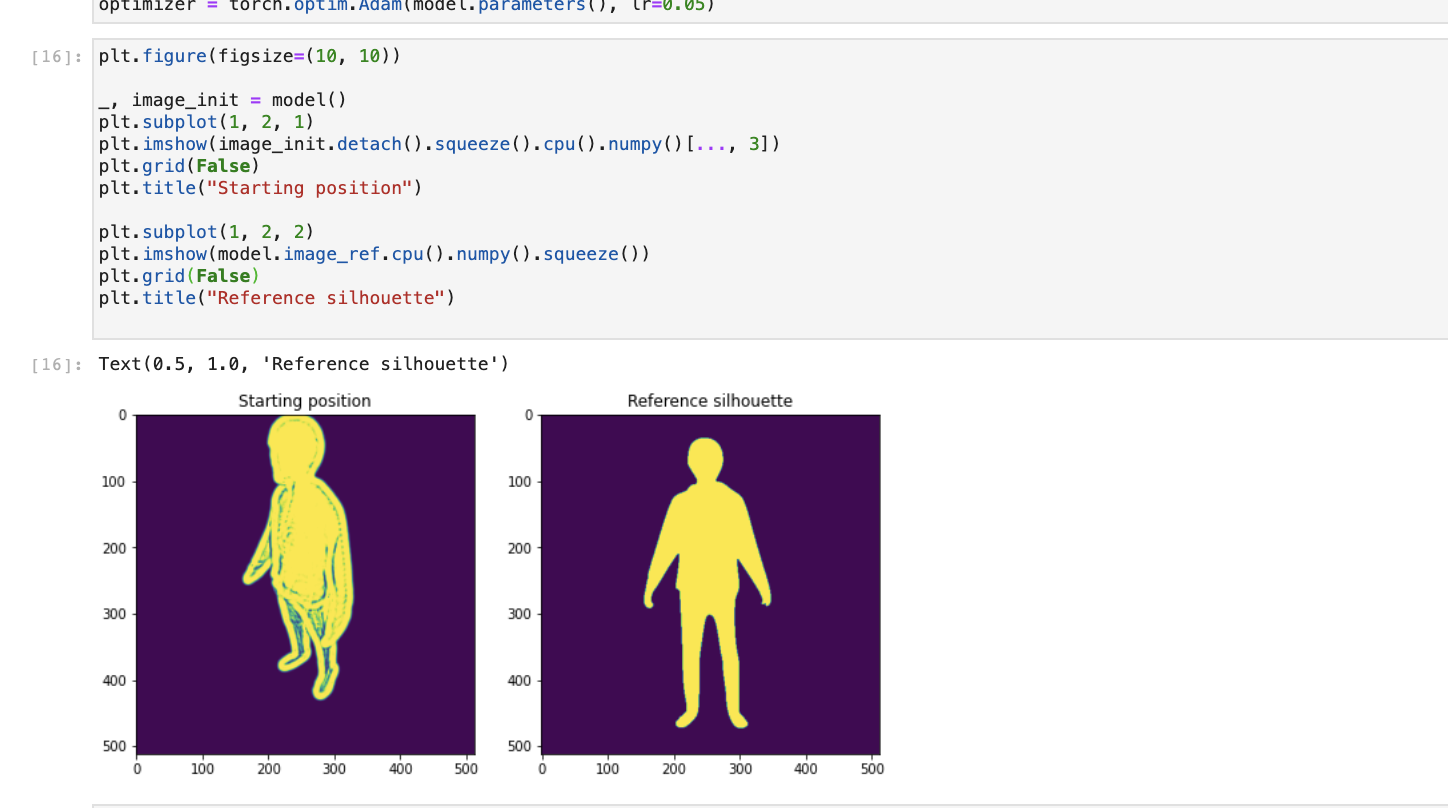
Task: Click the "Starting position" plot title text
Action: click(x=304, y=400)
